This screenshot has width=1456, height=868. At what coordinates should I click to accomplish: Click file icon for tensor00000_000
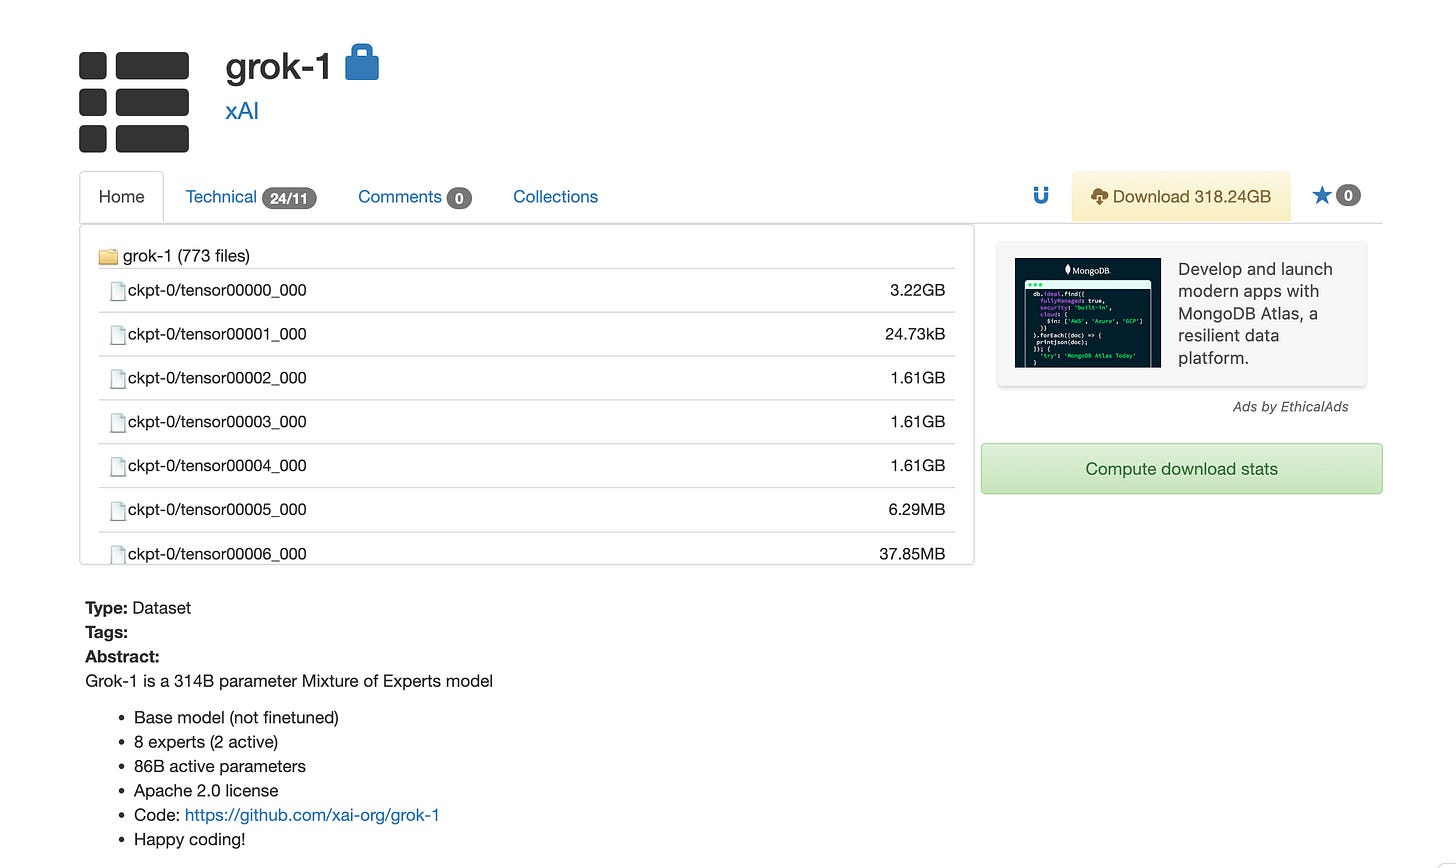118,291
